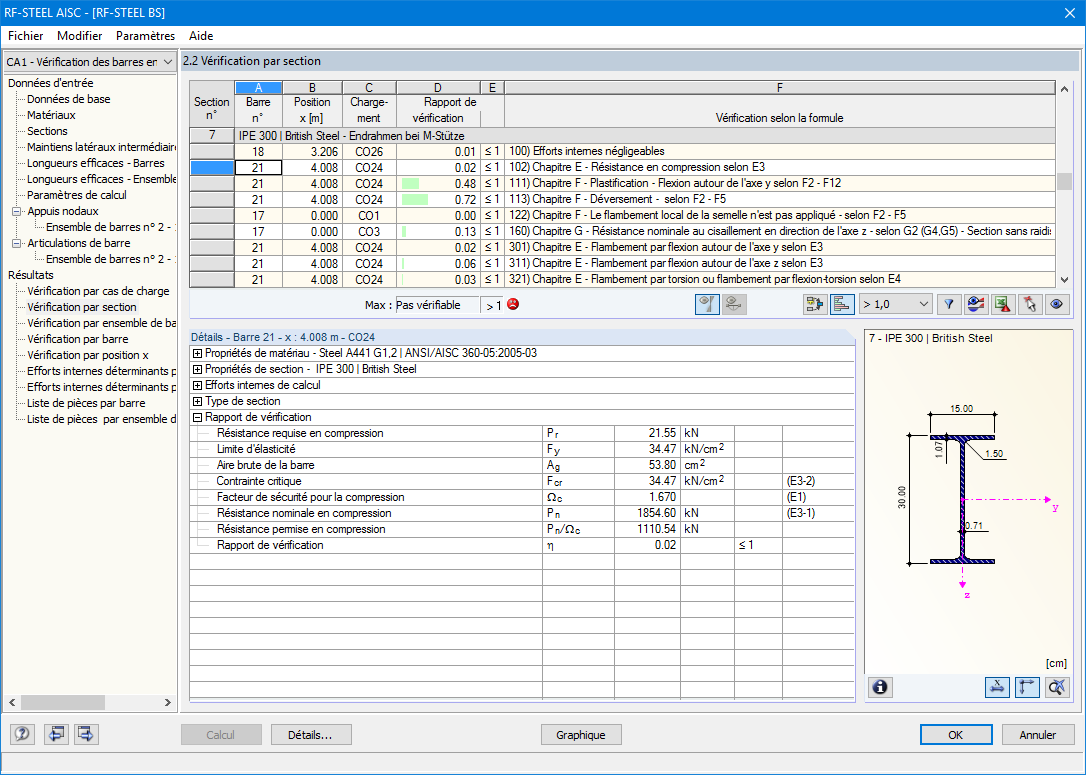
Task: Click CO3 cell in row 160
Action: pos(369,231)
